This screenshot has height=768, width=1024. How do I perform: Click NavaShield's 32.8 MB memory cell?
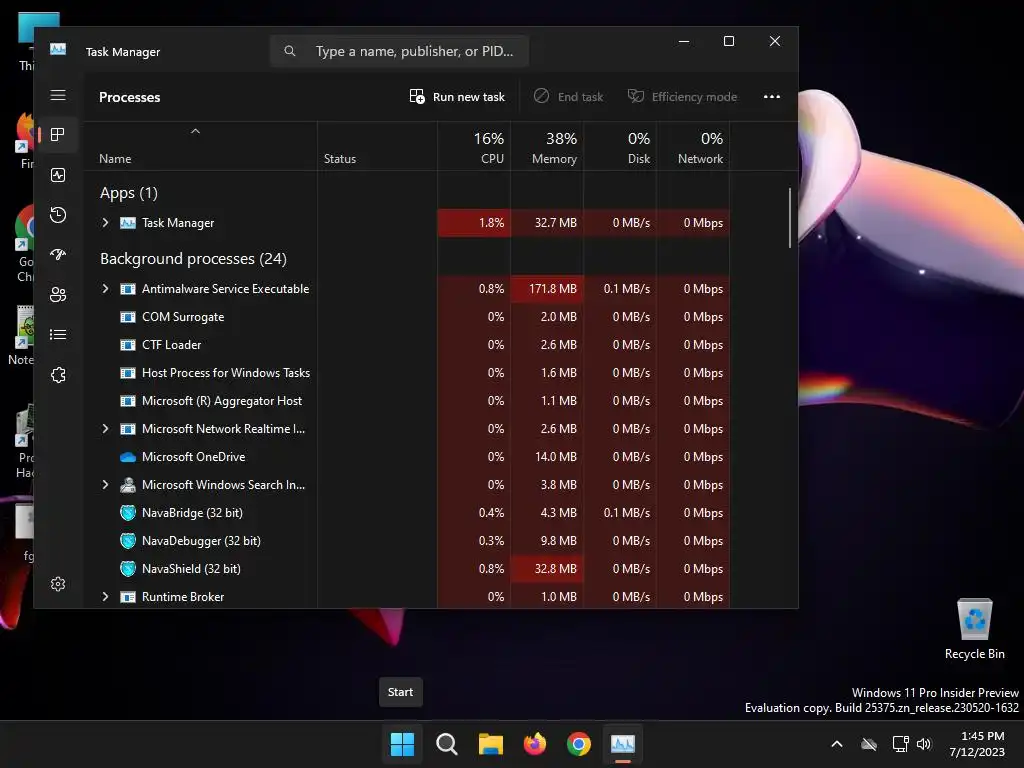547,569
